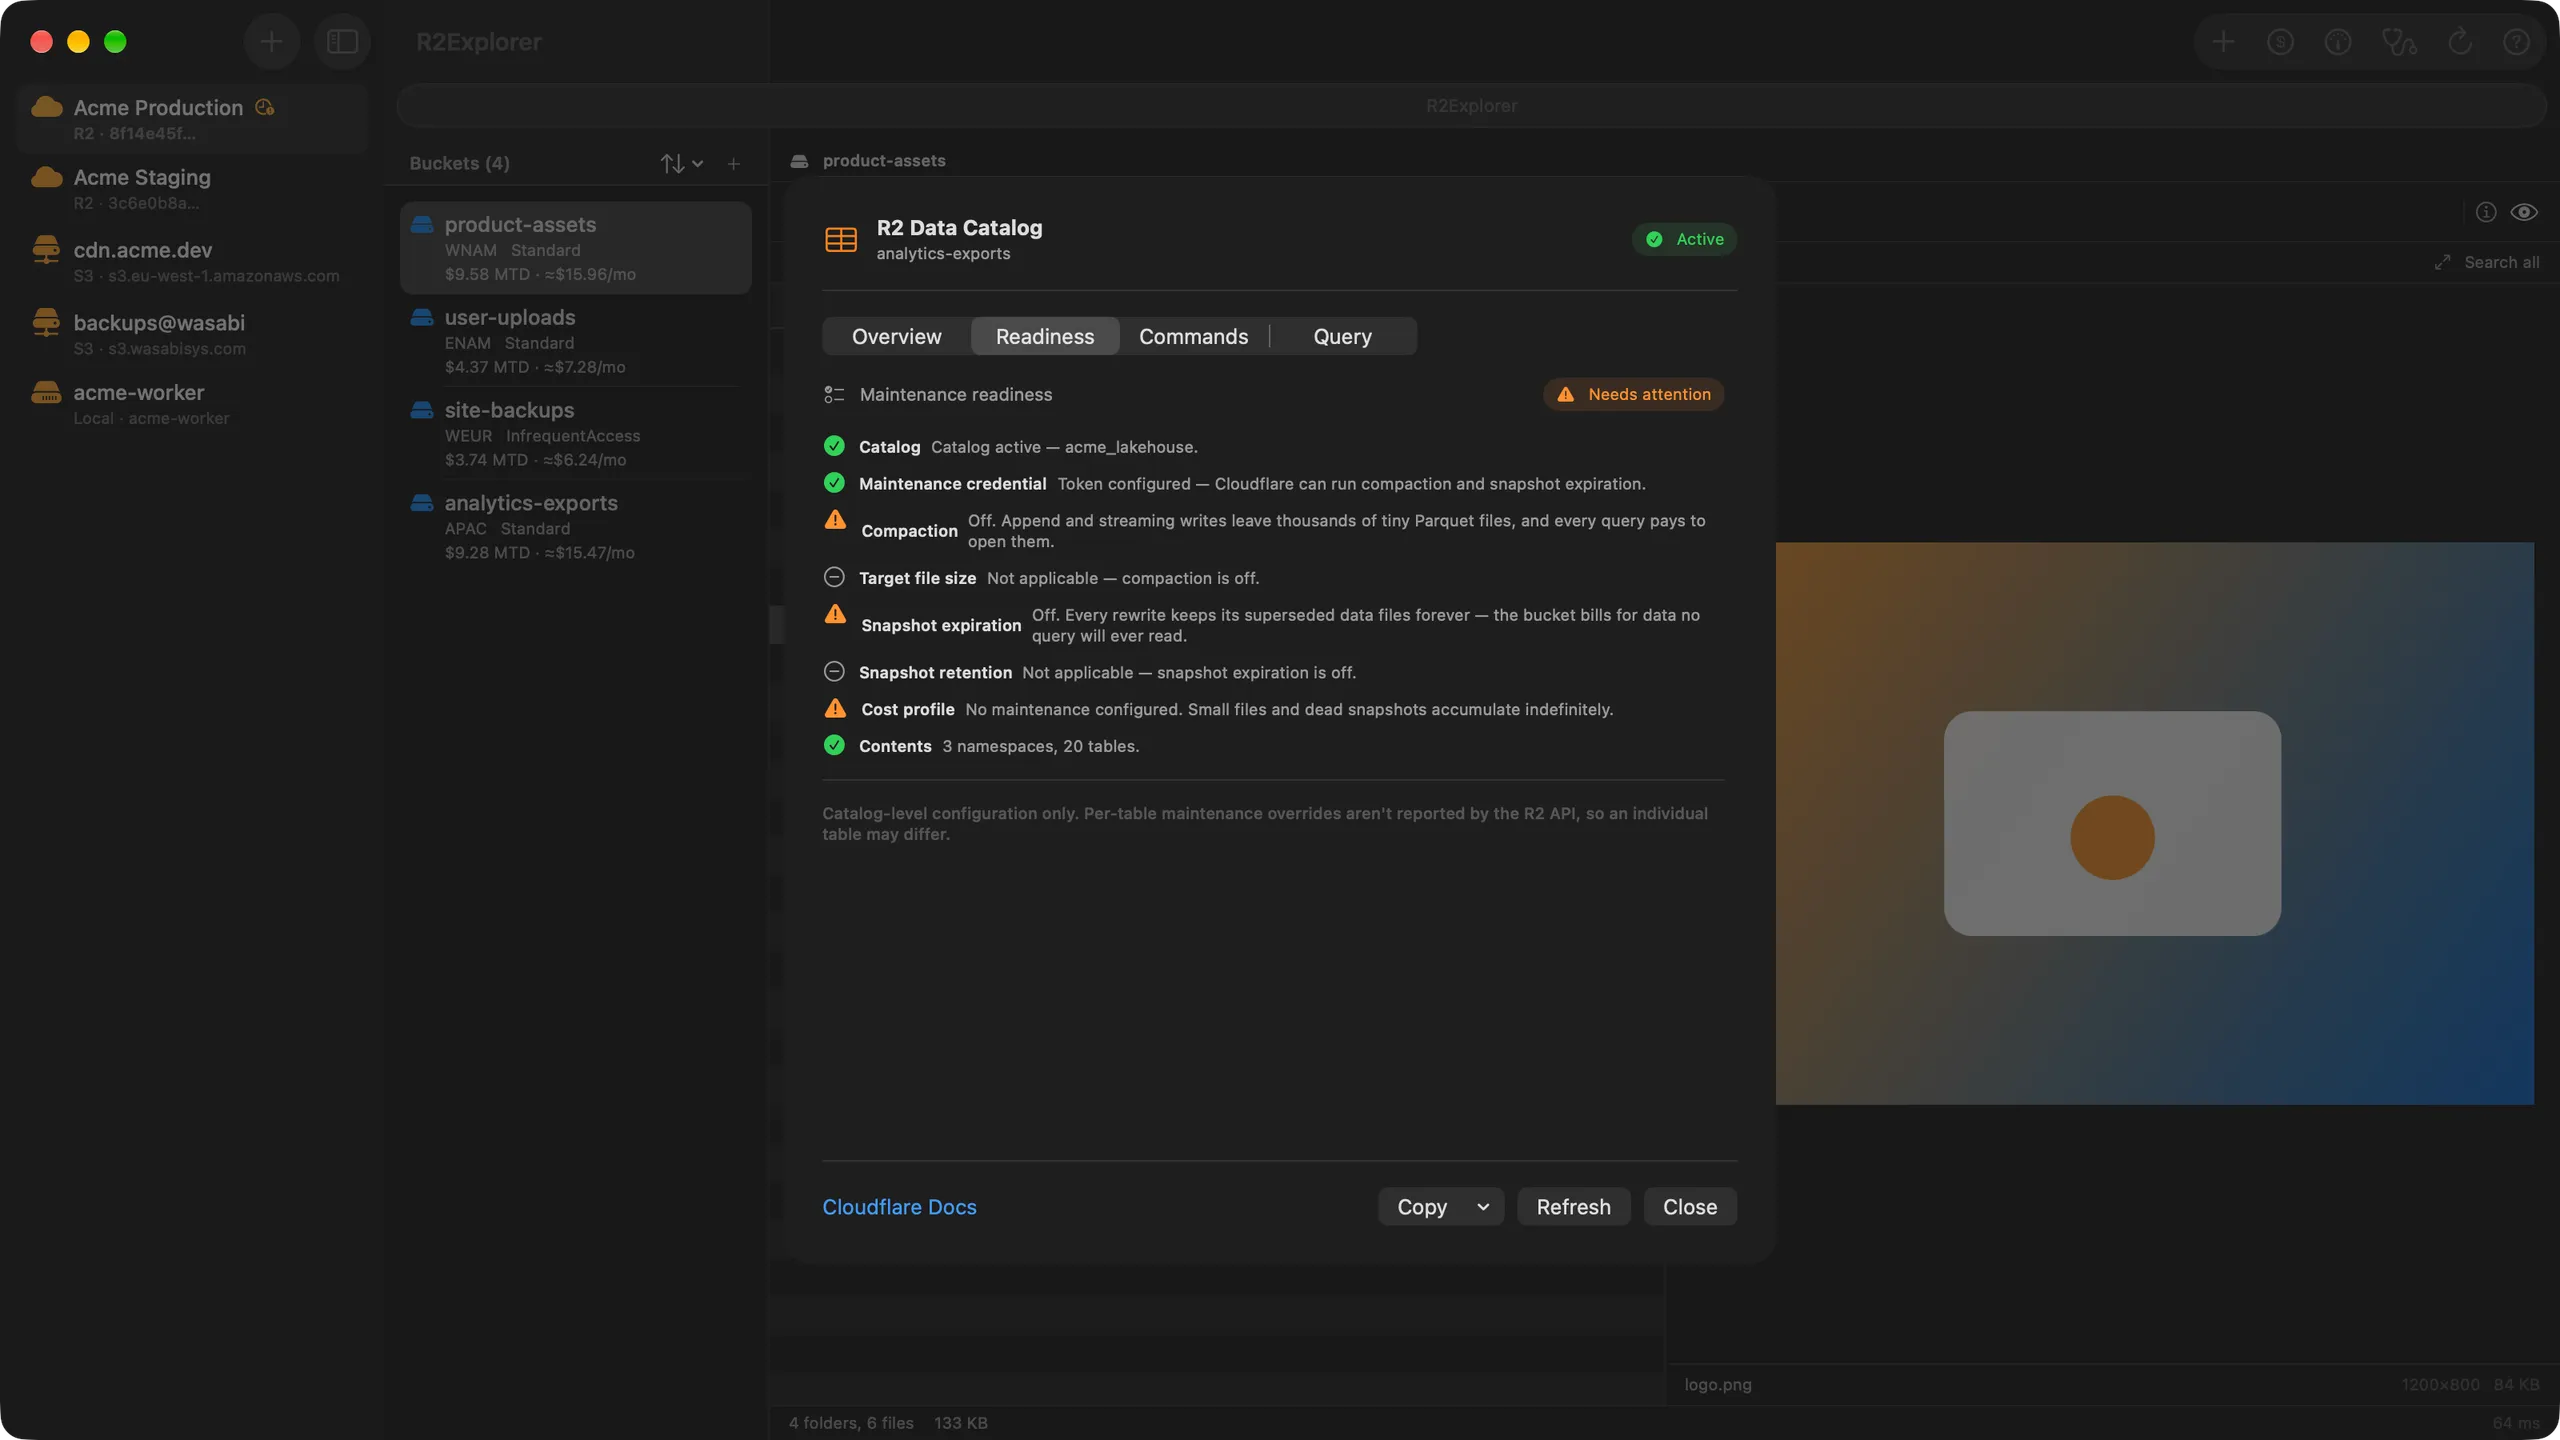
Task: Run diagnostics via stethoscope toolbar icon
Action: 2399,42
